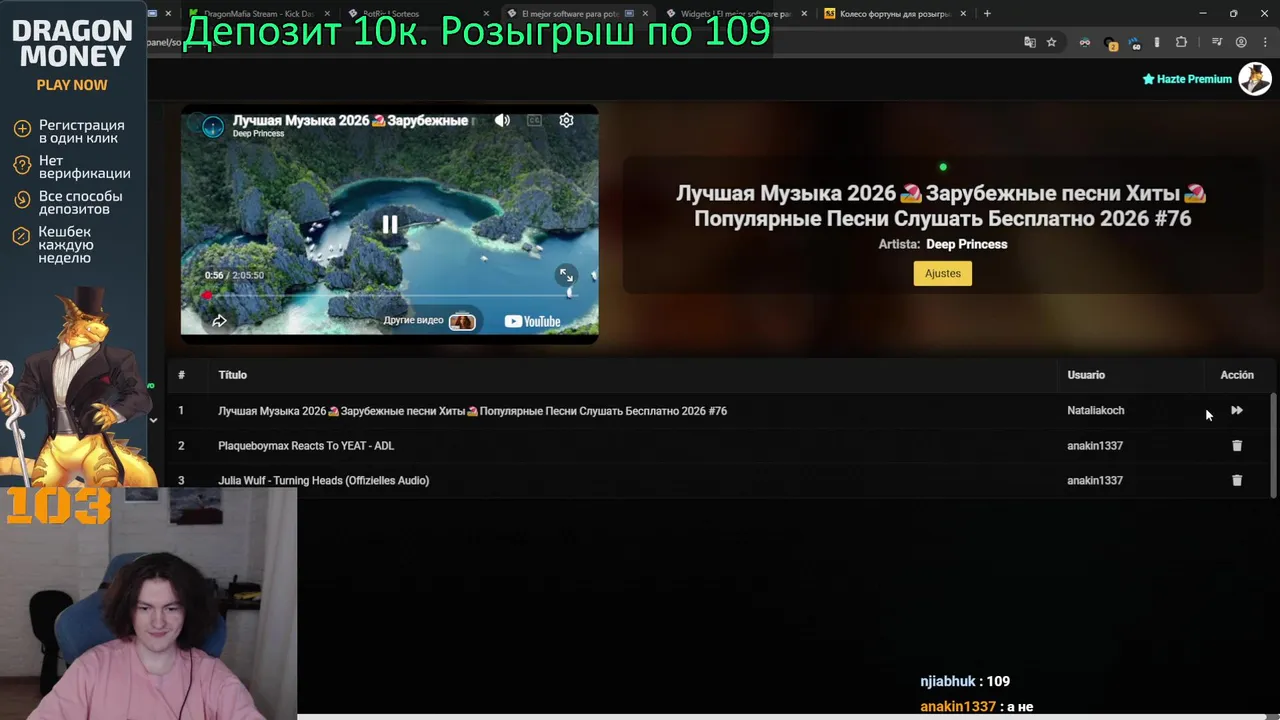
Task: Switch to DragonMafia Stream Kick tab
Action: point(258,14)
